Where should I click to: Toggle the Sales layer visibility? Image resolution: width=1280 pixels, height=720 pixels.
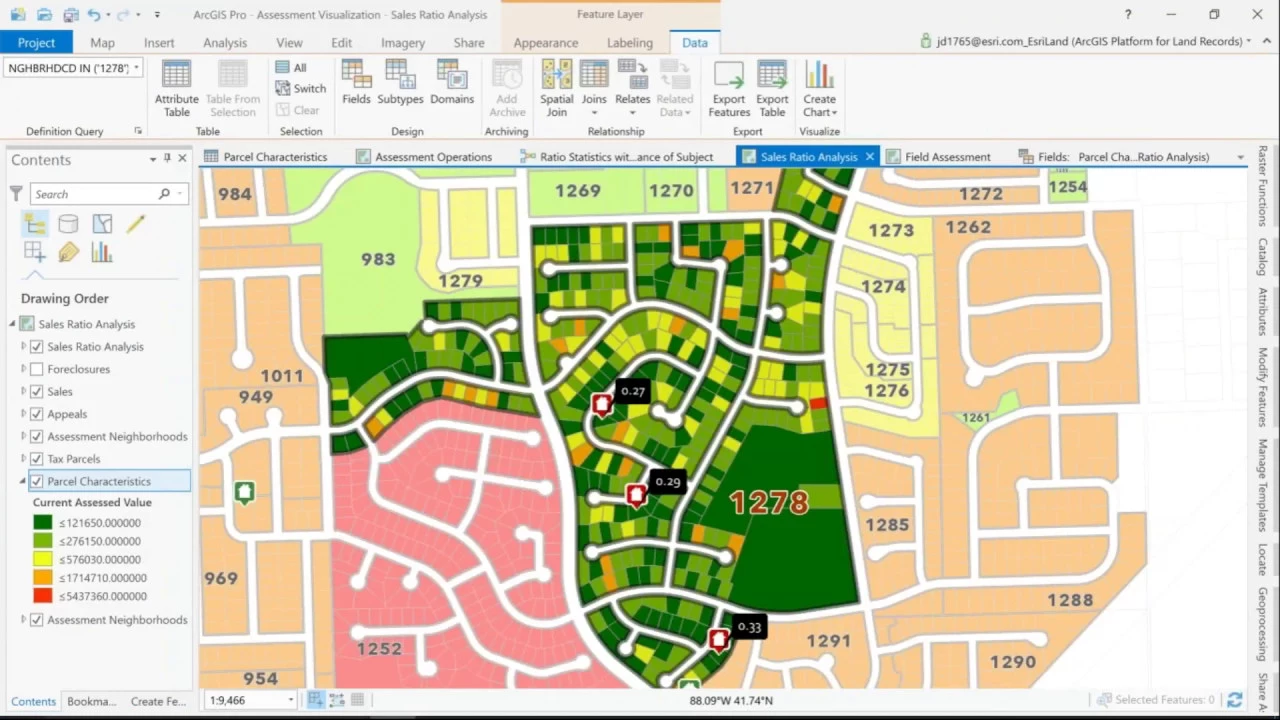(x=37, y=392)
